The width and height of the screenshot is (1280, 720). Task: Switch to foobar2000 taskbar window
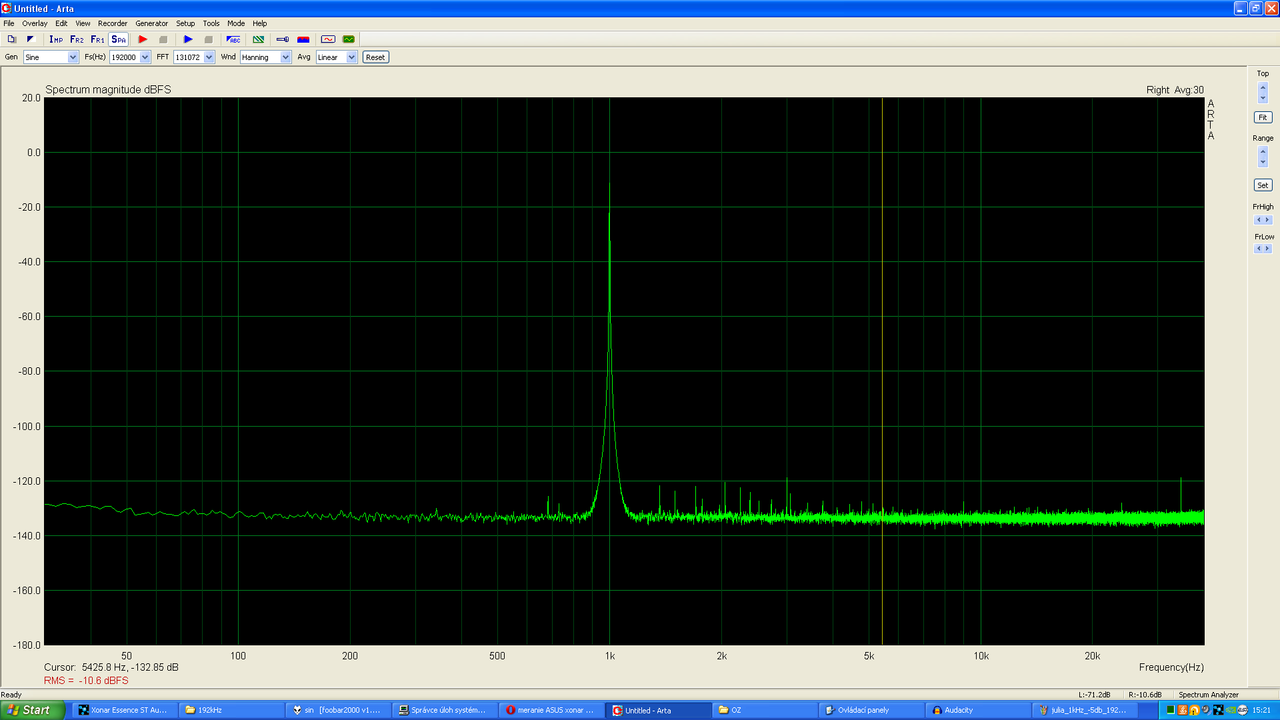337,710
